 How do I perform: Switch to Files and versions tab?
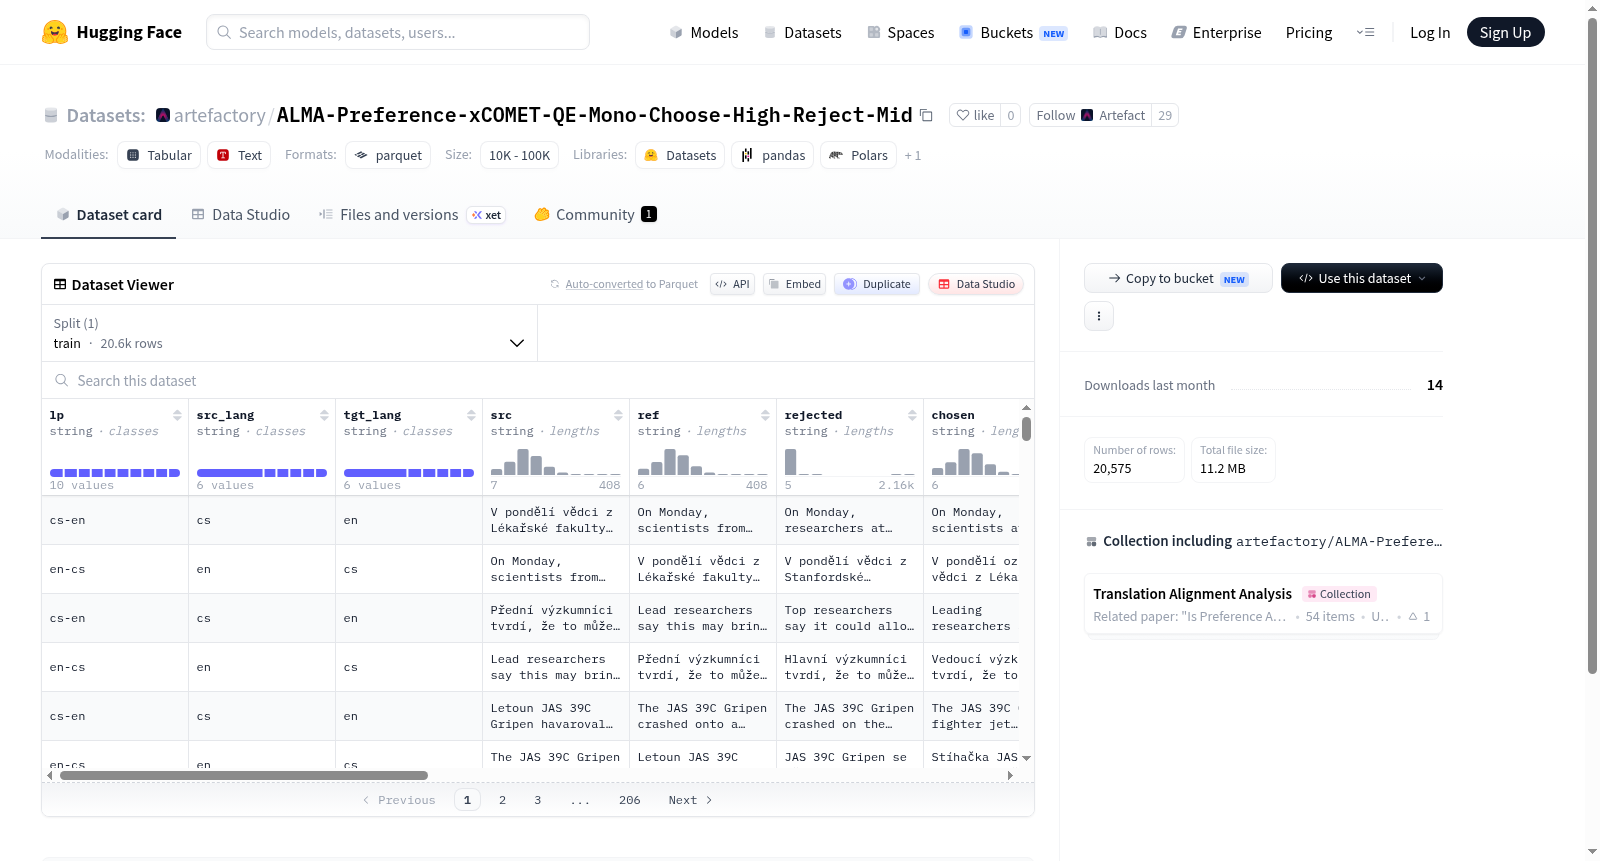pos(412,214)
